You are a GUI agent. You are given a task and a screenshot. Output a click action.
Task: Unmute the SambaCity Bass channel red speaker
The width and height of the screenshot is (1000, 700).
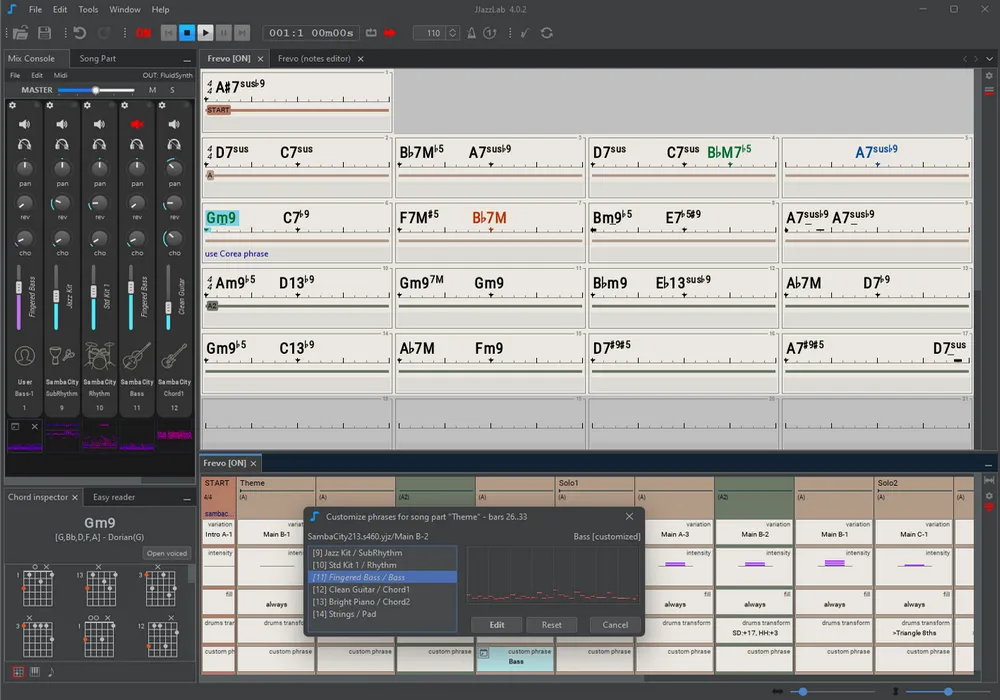[x=136, y=124]
